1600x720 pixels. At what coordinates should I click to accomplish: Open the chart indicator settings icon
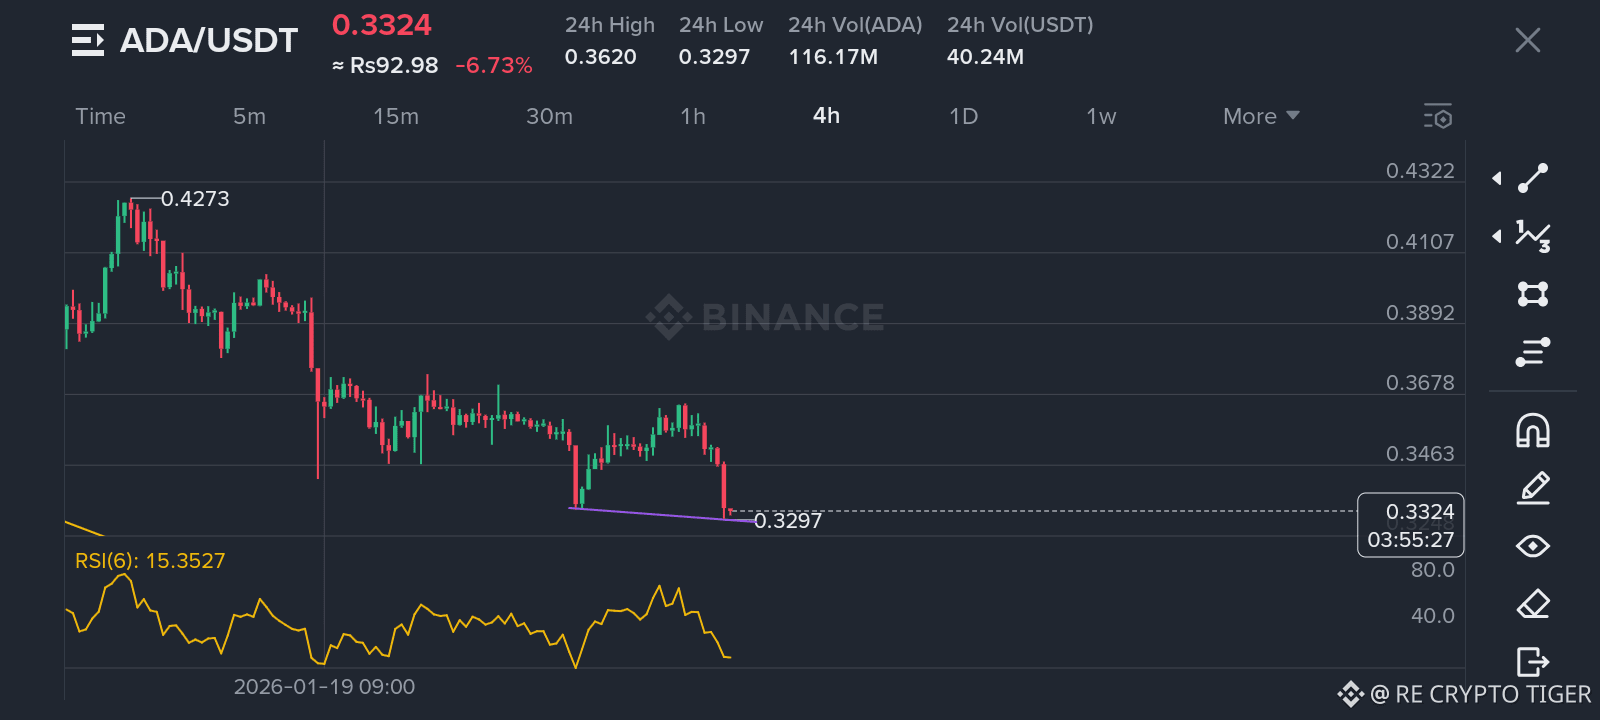[x=1438, y=116]
